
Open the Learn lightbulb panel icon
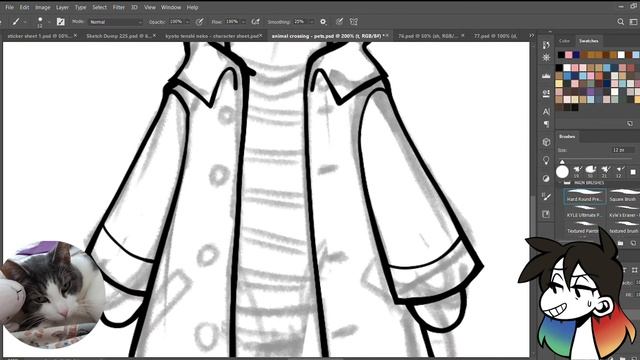point(546,160)
